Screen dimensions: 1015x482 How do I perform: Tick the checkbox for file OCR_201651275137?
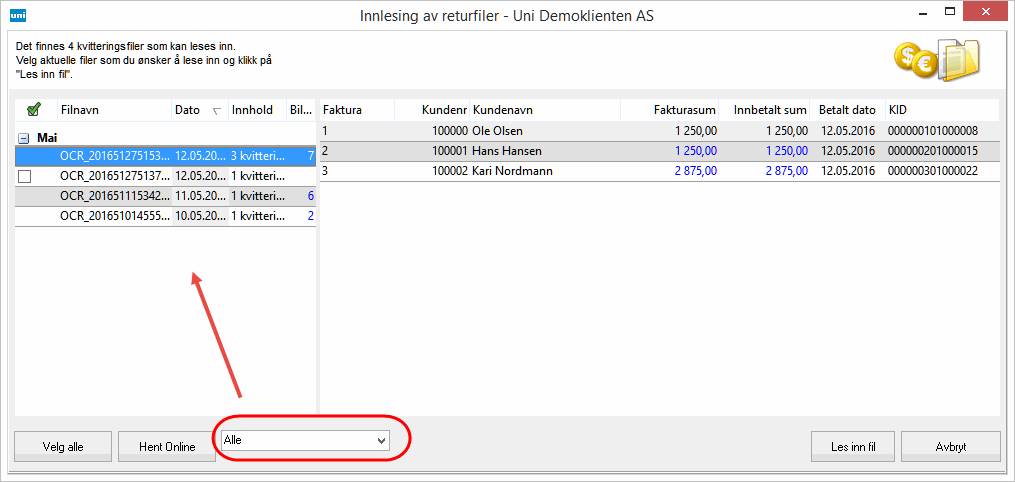[25, 176]
